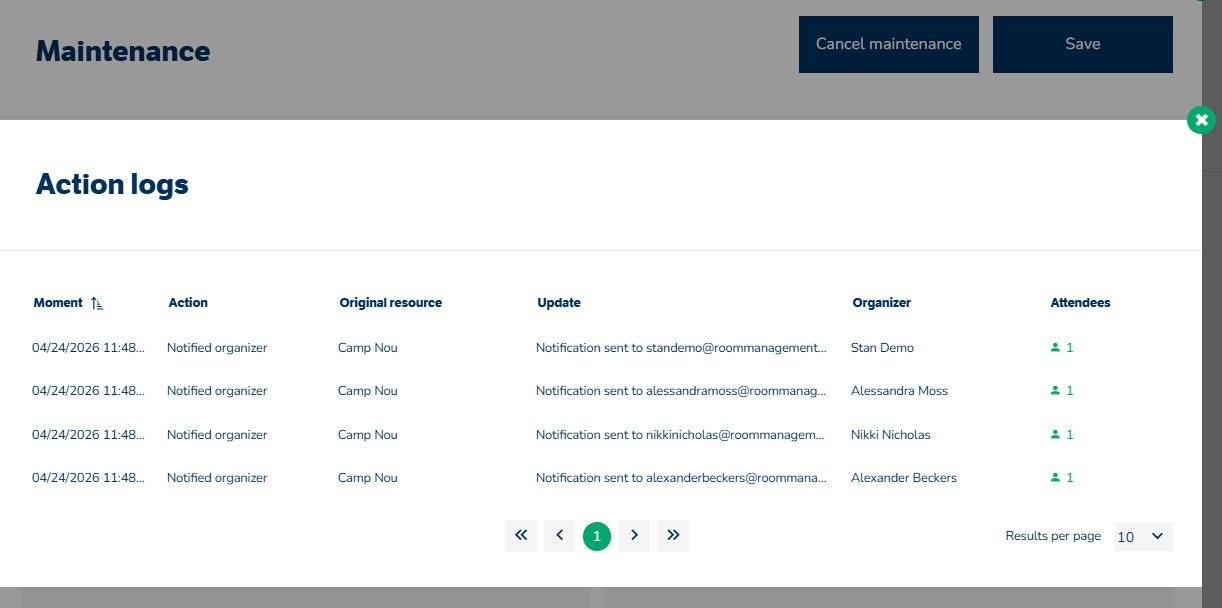Image resolution: width=1222 pixels, height=608 pixels.
Task: Close the Action logs dialog
Action: pyautogui.click(x=1201, y=120)
